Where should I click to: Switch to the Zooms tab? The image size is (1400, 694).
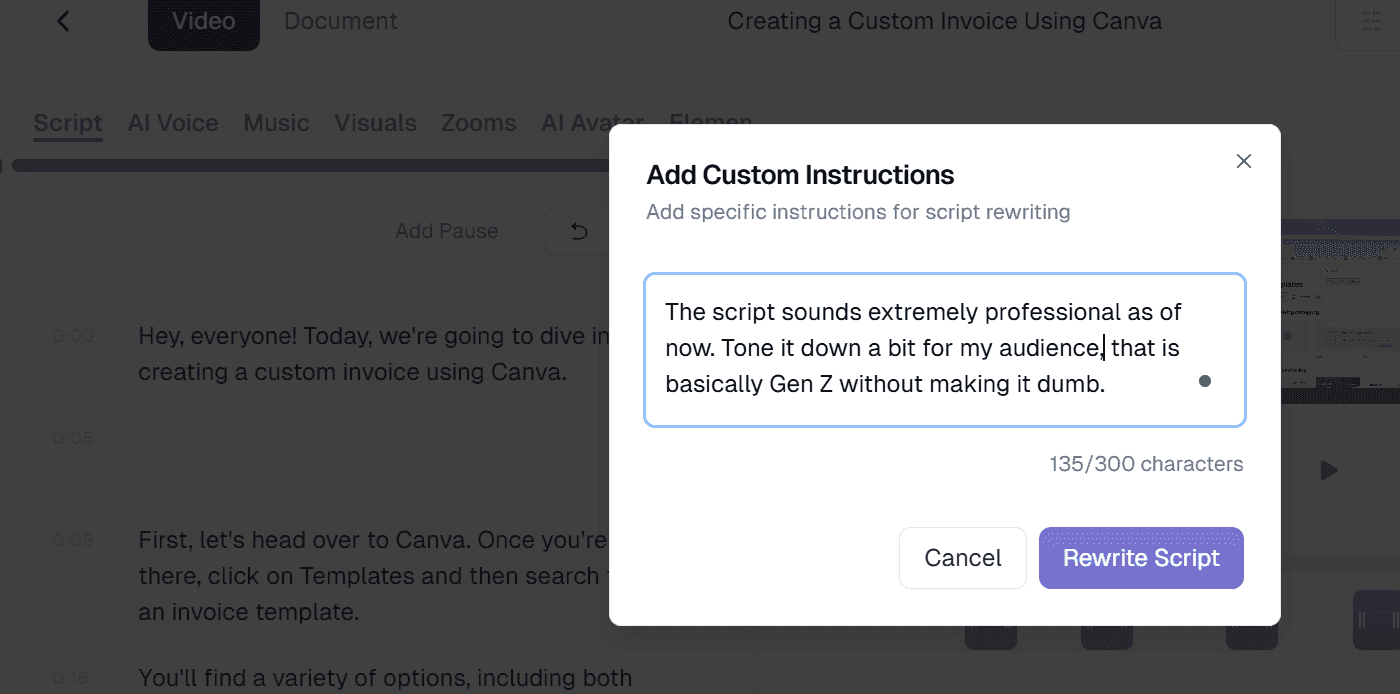pyautogui.click(x=478, y=122)
